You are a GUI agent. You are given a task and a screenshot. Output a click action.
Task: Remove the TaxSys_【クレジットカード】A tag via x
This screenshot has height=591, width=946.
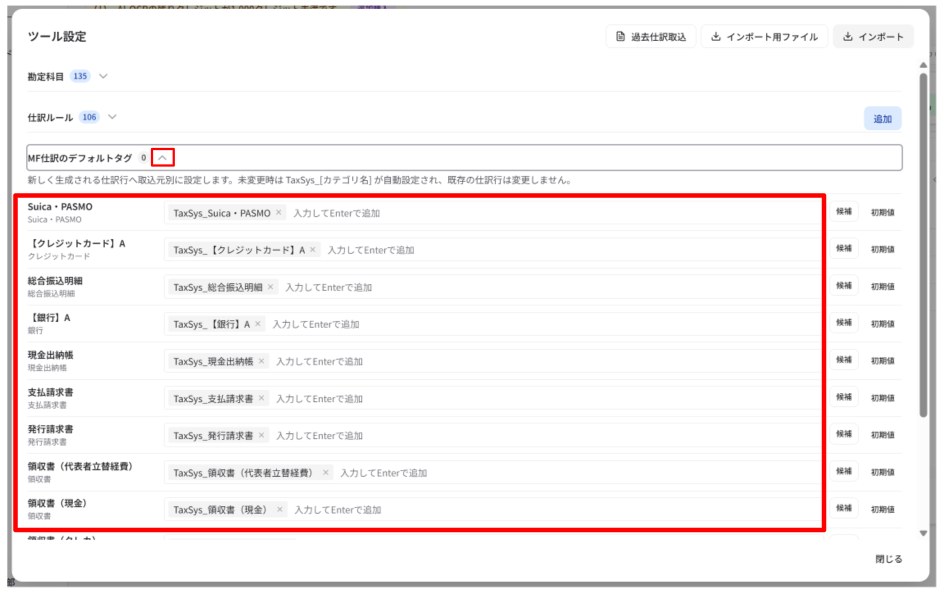pyautogui.click(x=313, y=250)
